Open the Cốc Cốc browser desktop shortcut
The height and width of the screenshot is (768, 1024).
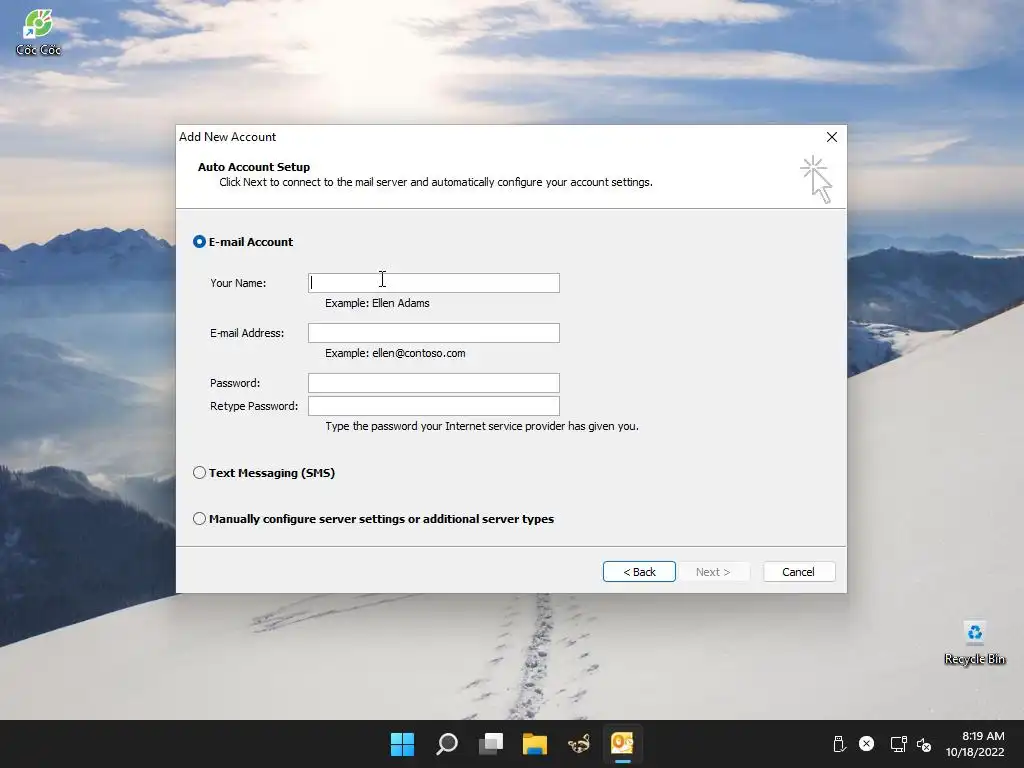[38, 33]
